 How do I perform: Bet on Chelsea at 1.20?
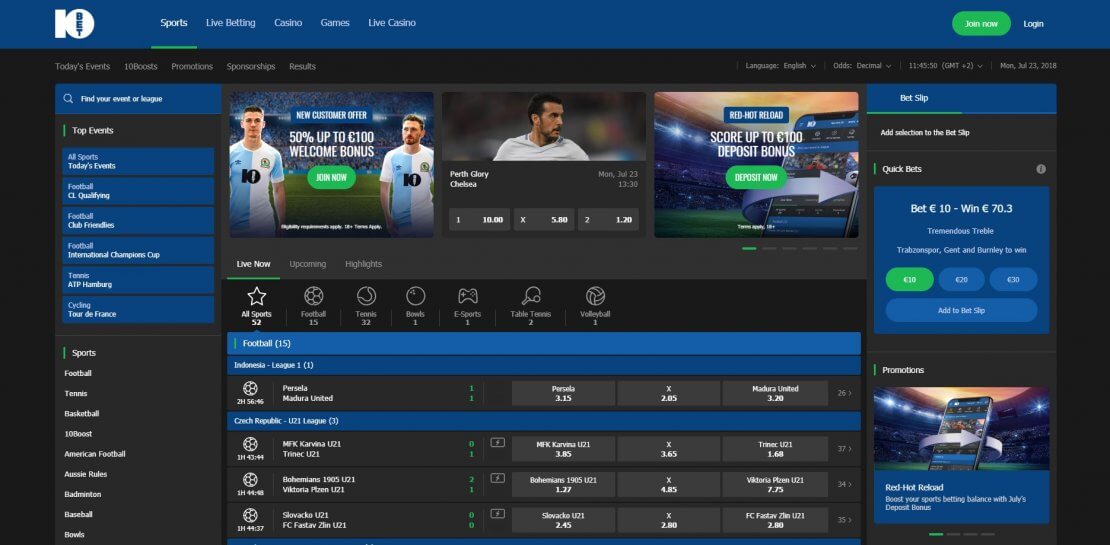pos(608,219)
